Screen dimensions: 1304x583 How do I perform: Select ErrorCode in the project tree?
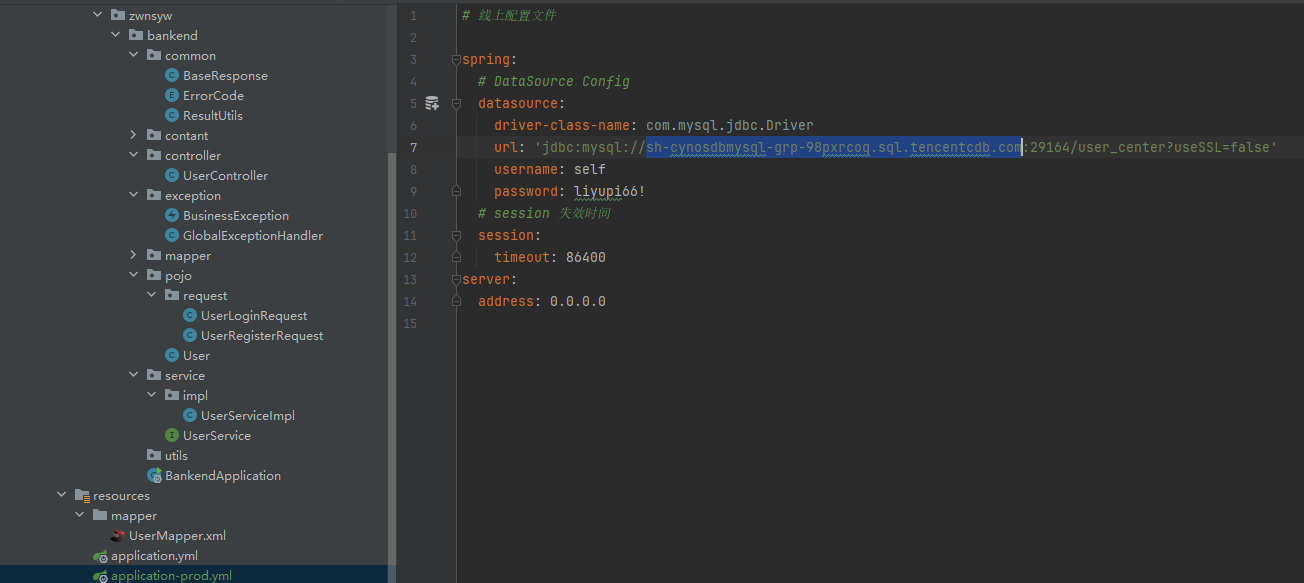point(213,95)
